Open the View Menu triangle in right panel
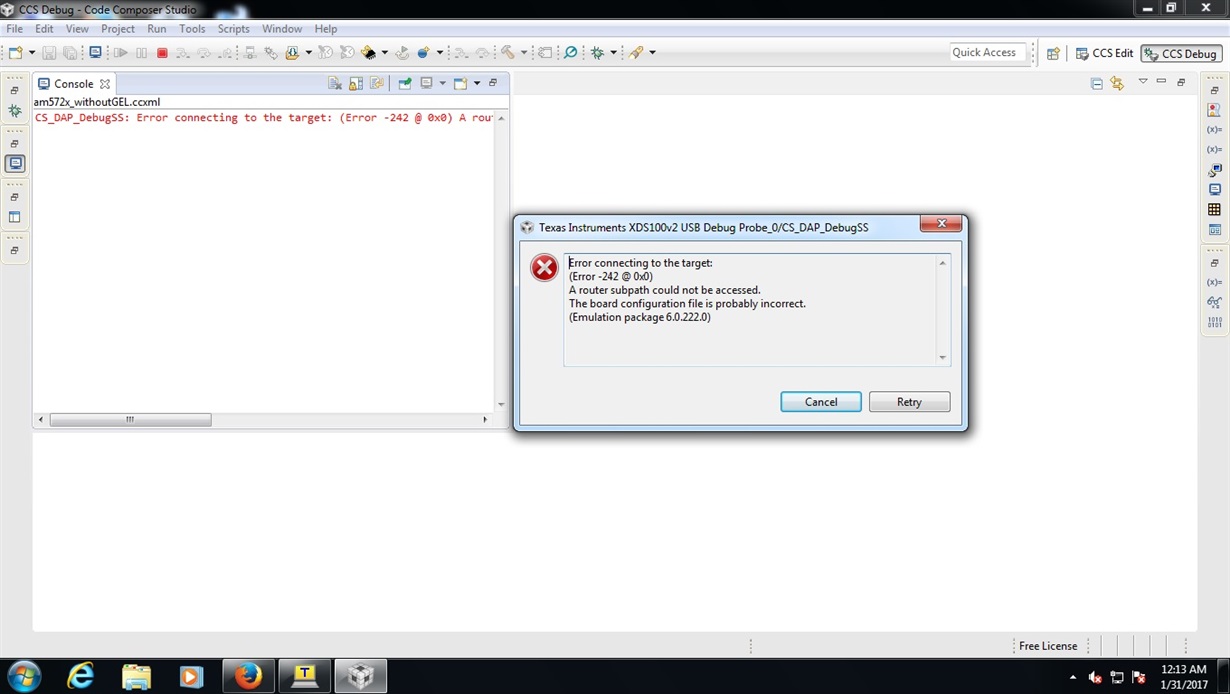 tap(1143, 81)
